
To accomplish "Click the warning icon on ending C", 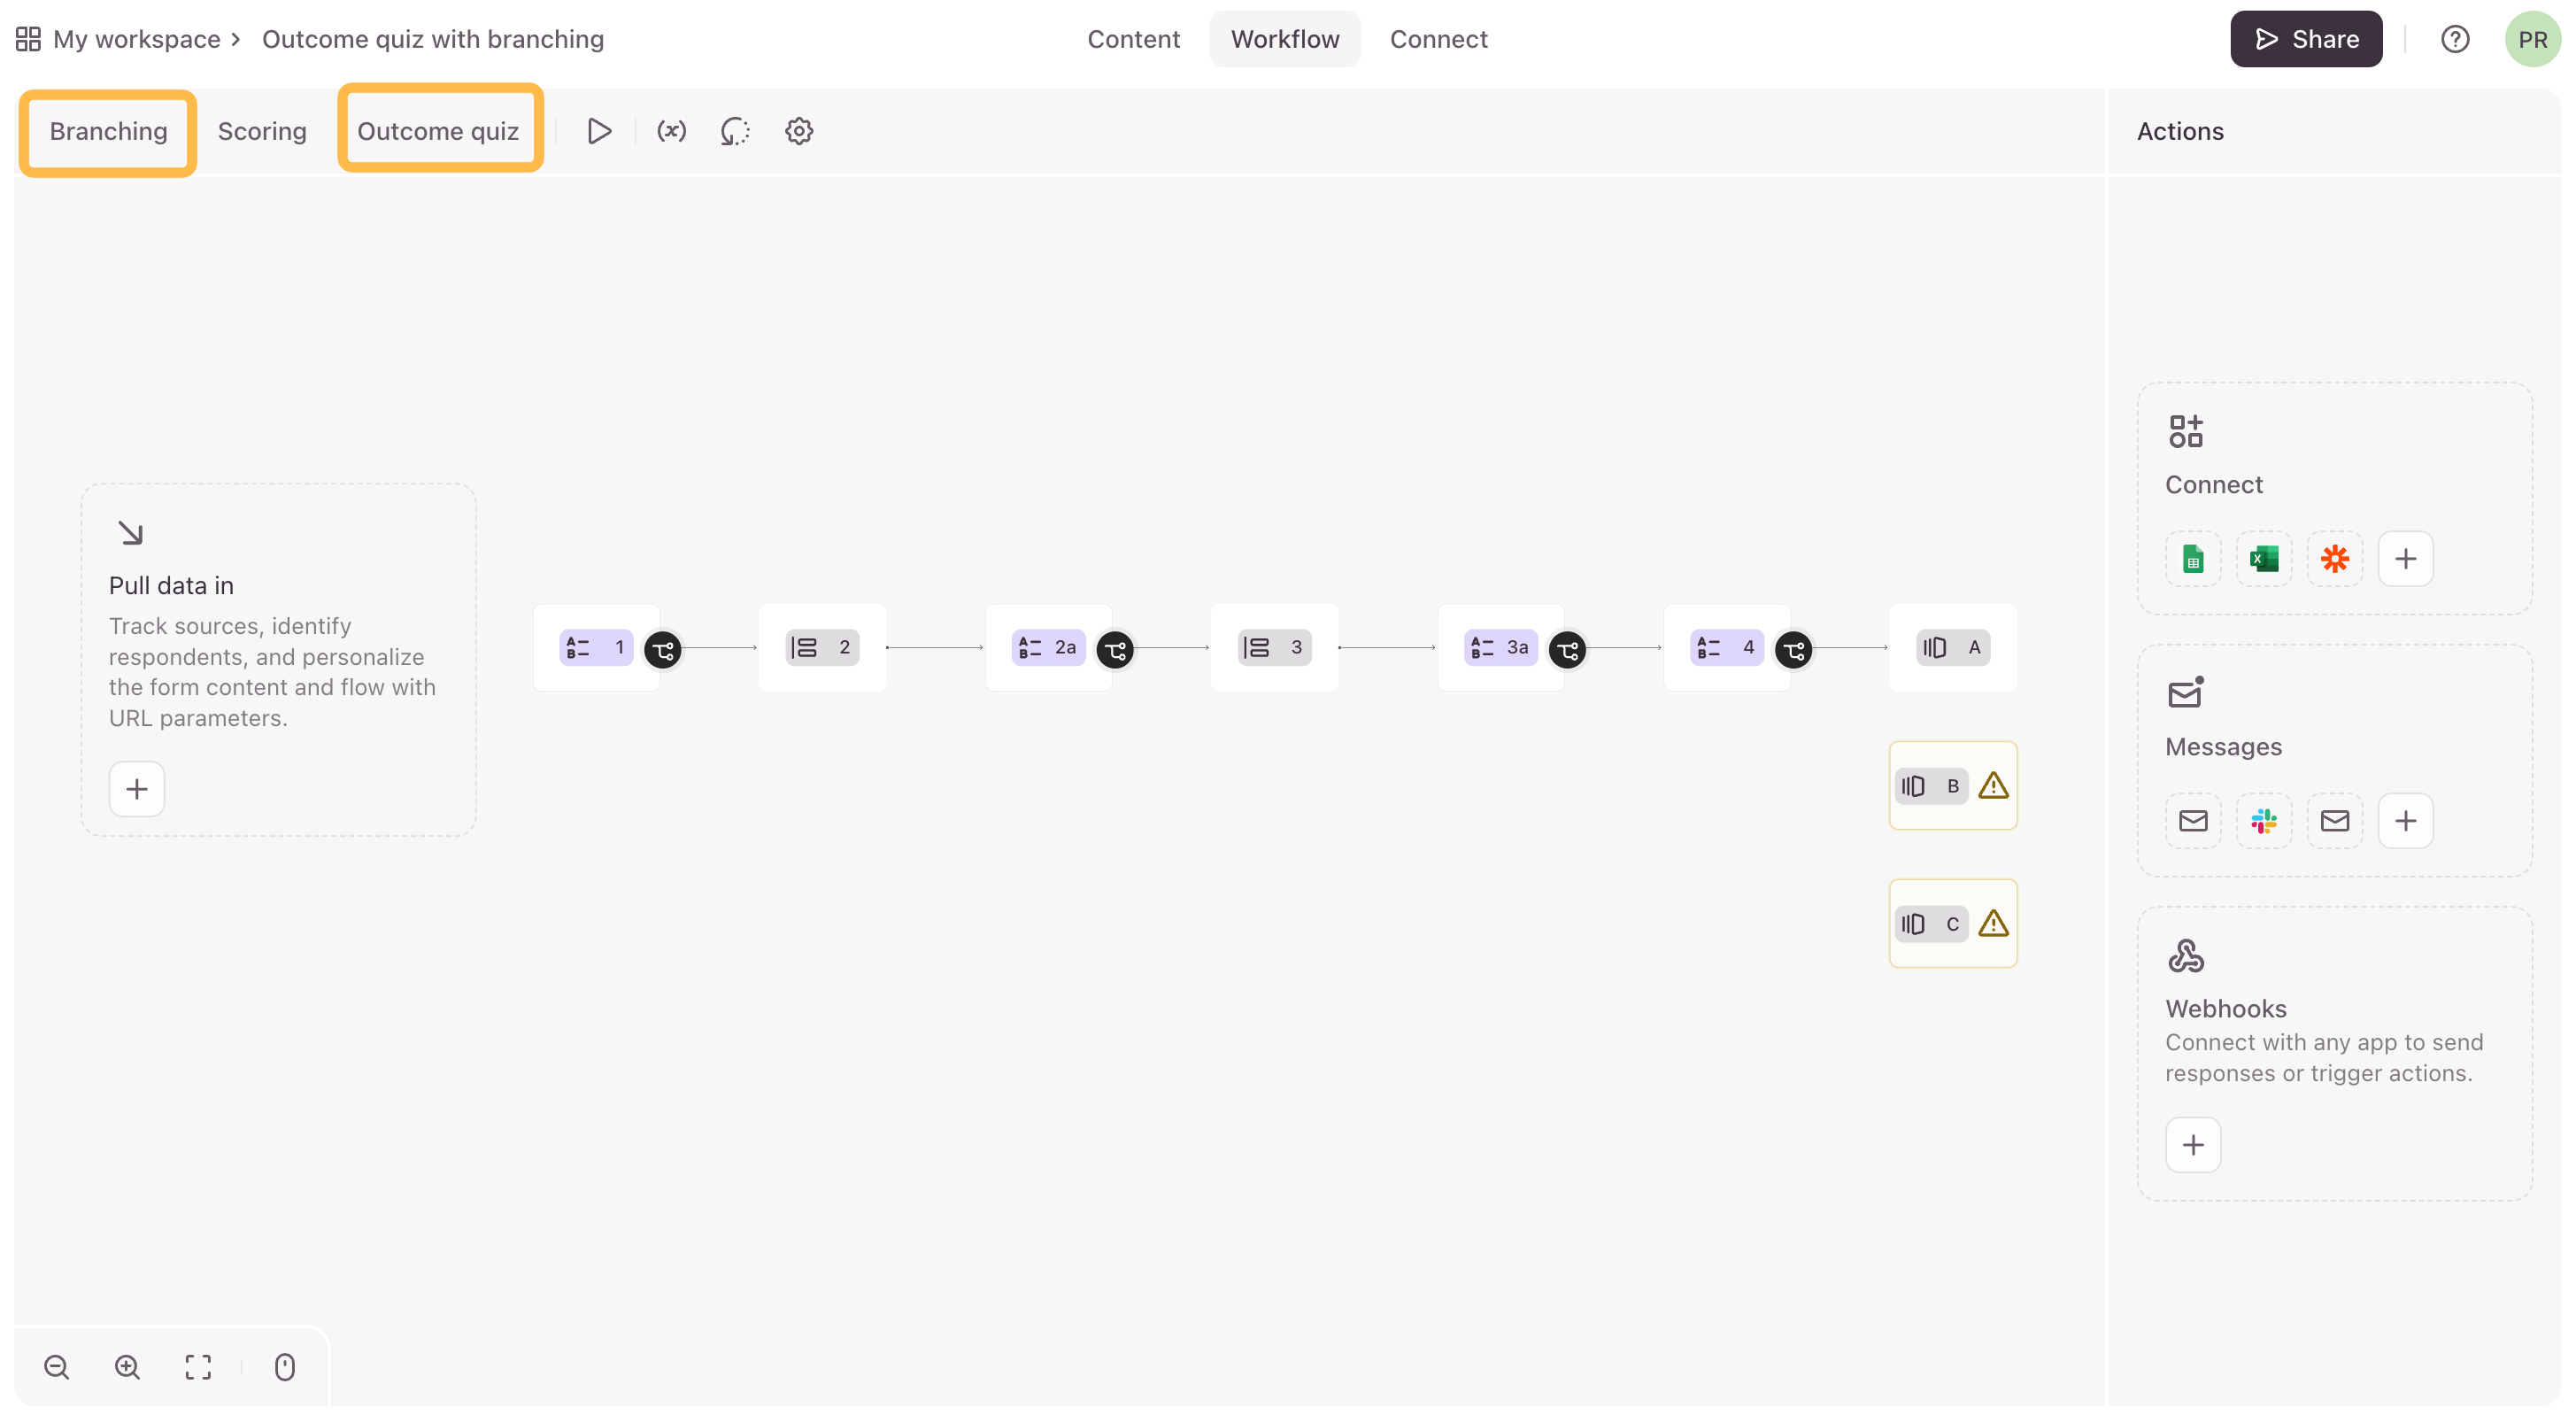I will pos(1992,924).
